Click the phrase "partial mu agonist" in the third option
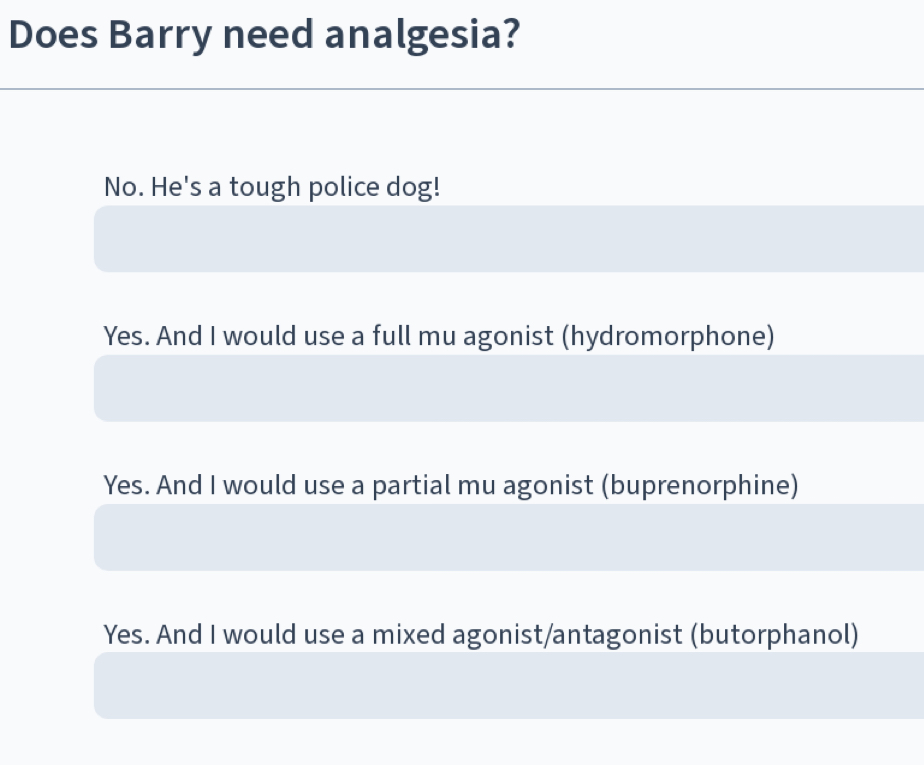Viewport: 924px width, 765px height. 482,486
